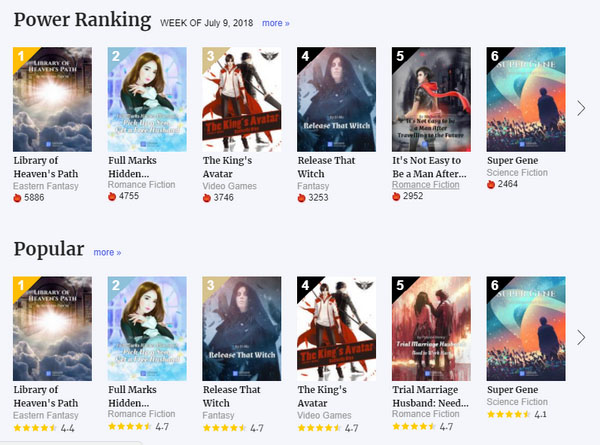Open Release That Witch cover in Popular
The image size is (600, 445).
pyautogui.click(x=242, y=329)
